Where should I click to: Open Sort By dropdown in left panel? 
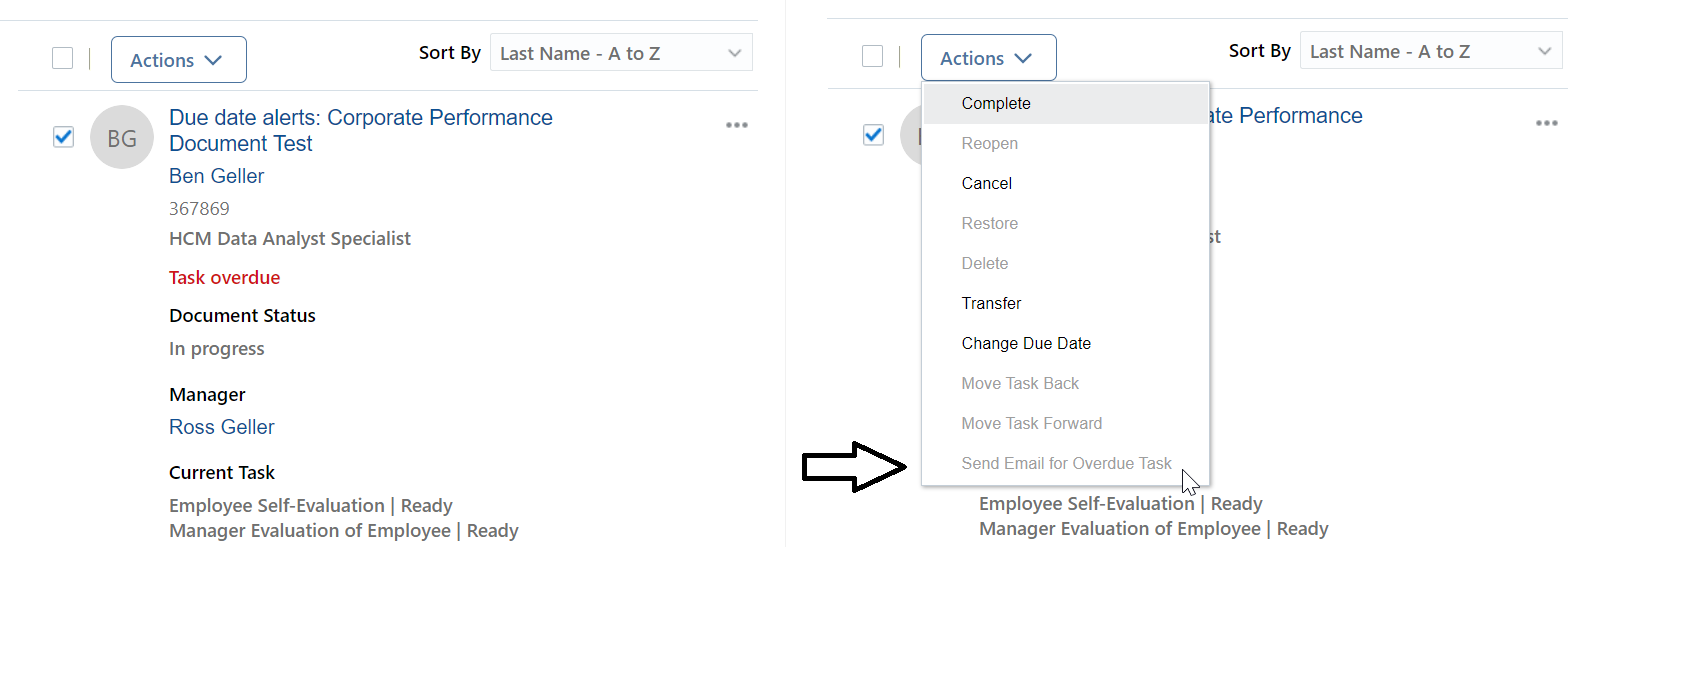(x=621, y=53)
